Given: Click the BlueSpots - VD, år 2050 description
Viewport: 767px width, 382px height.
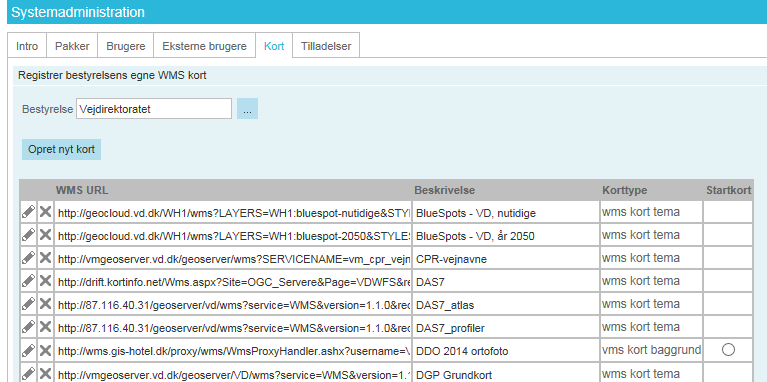Looking at the screenshot, I should [x=506, y=235].
